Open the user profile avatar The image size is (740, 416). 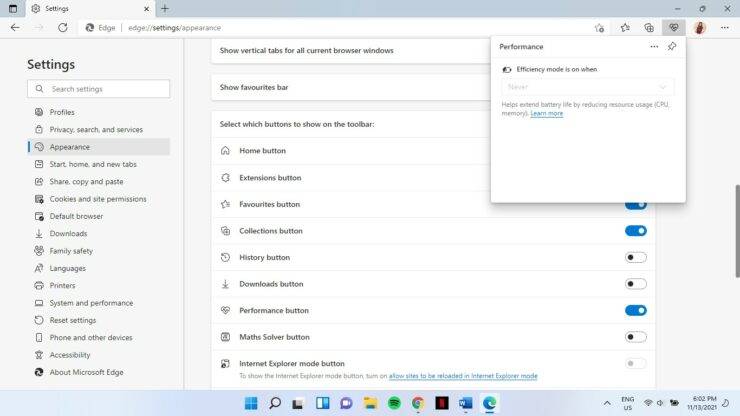point(699,28)
